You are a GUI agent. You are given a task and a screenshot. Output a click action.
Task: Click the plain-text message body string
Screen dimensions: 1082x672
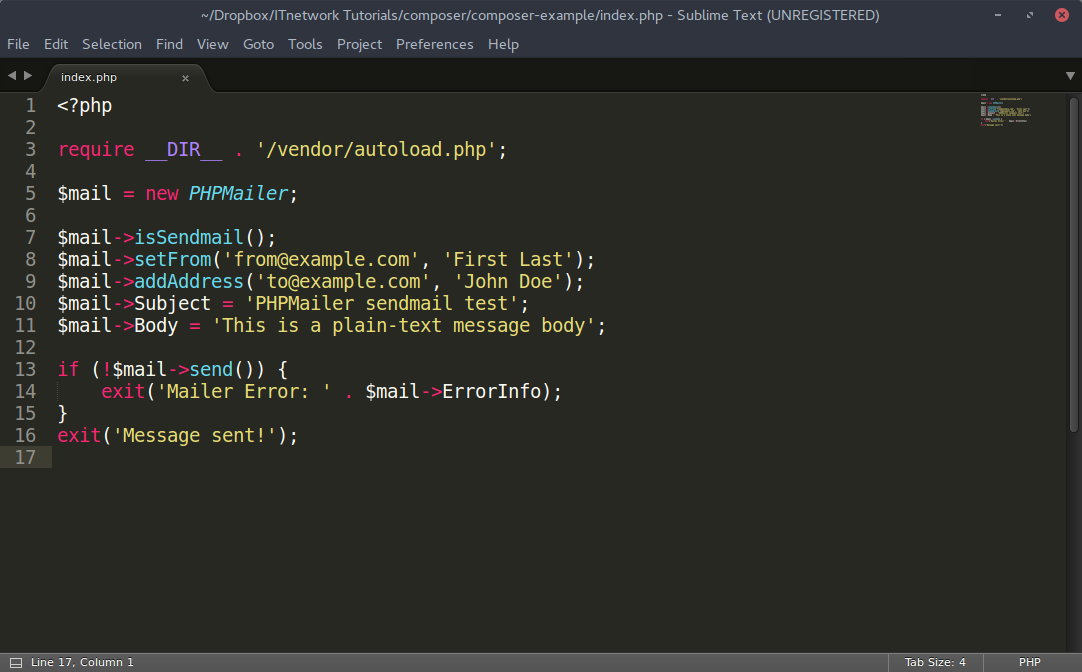click(404, 326)
